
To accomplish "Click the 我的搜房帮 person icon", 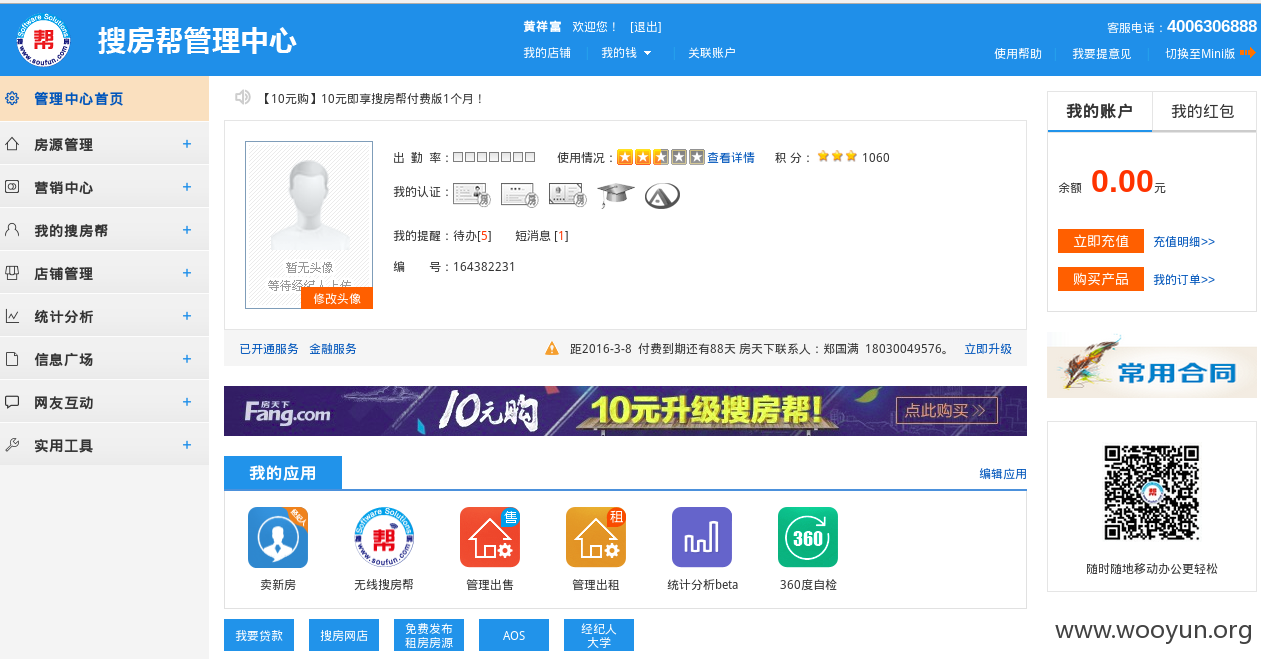I will tap(12, 230).
